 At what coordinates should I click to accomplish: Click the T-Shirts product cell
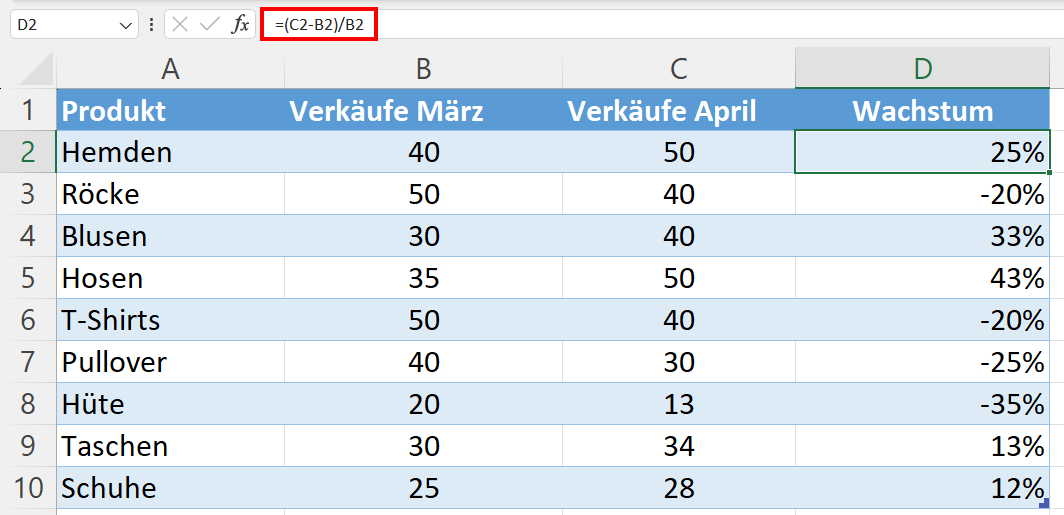170,320
